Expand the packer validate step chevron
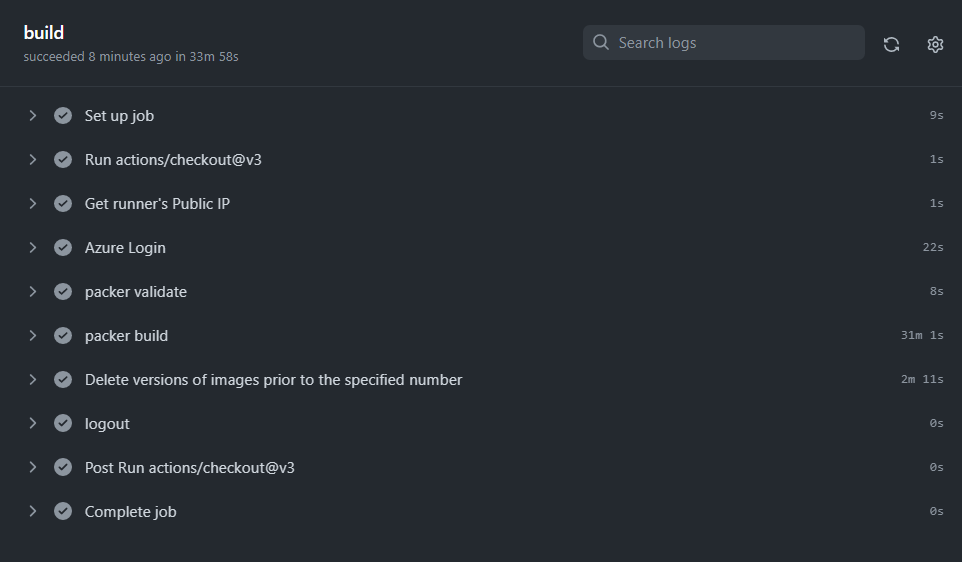 pyautogui.click(x=33, y=292)
